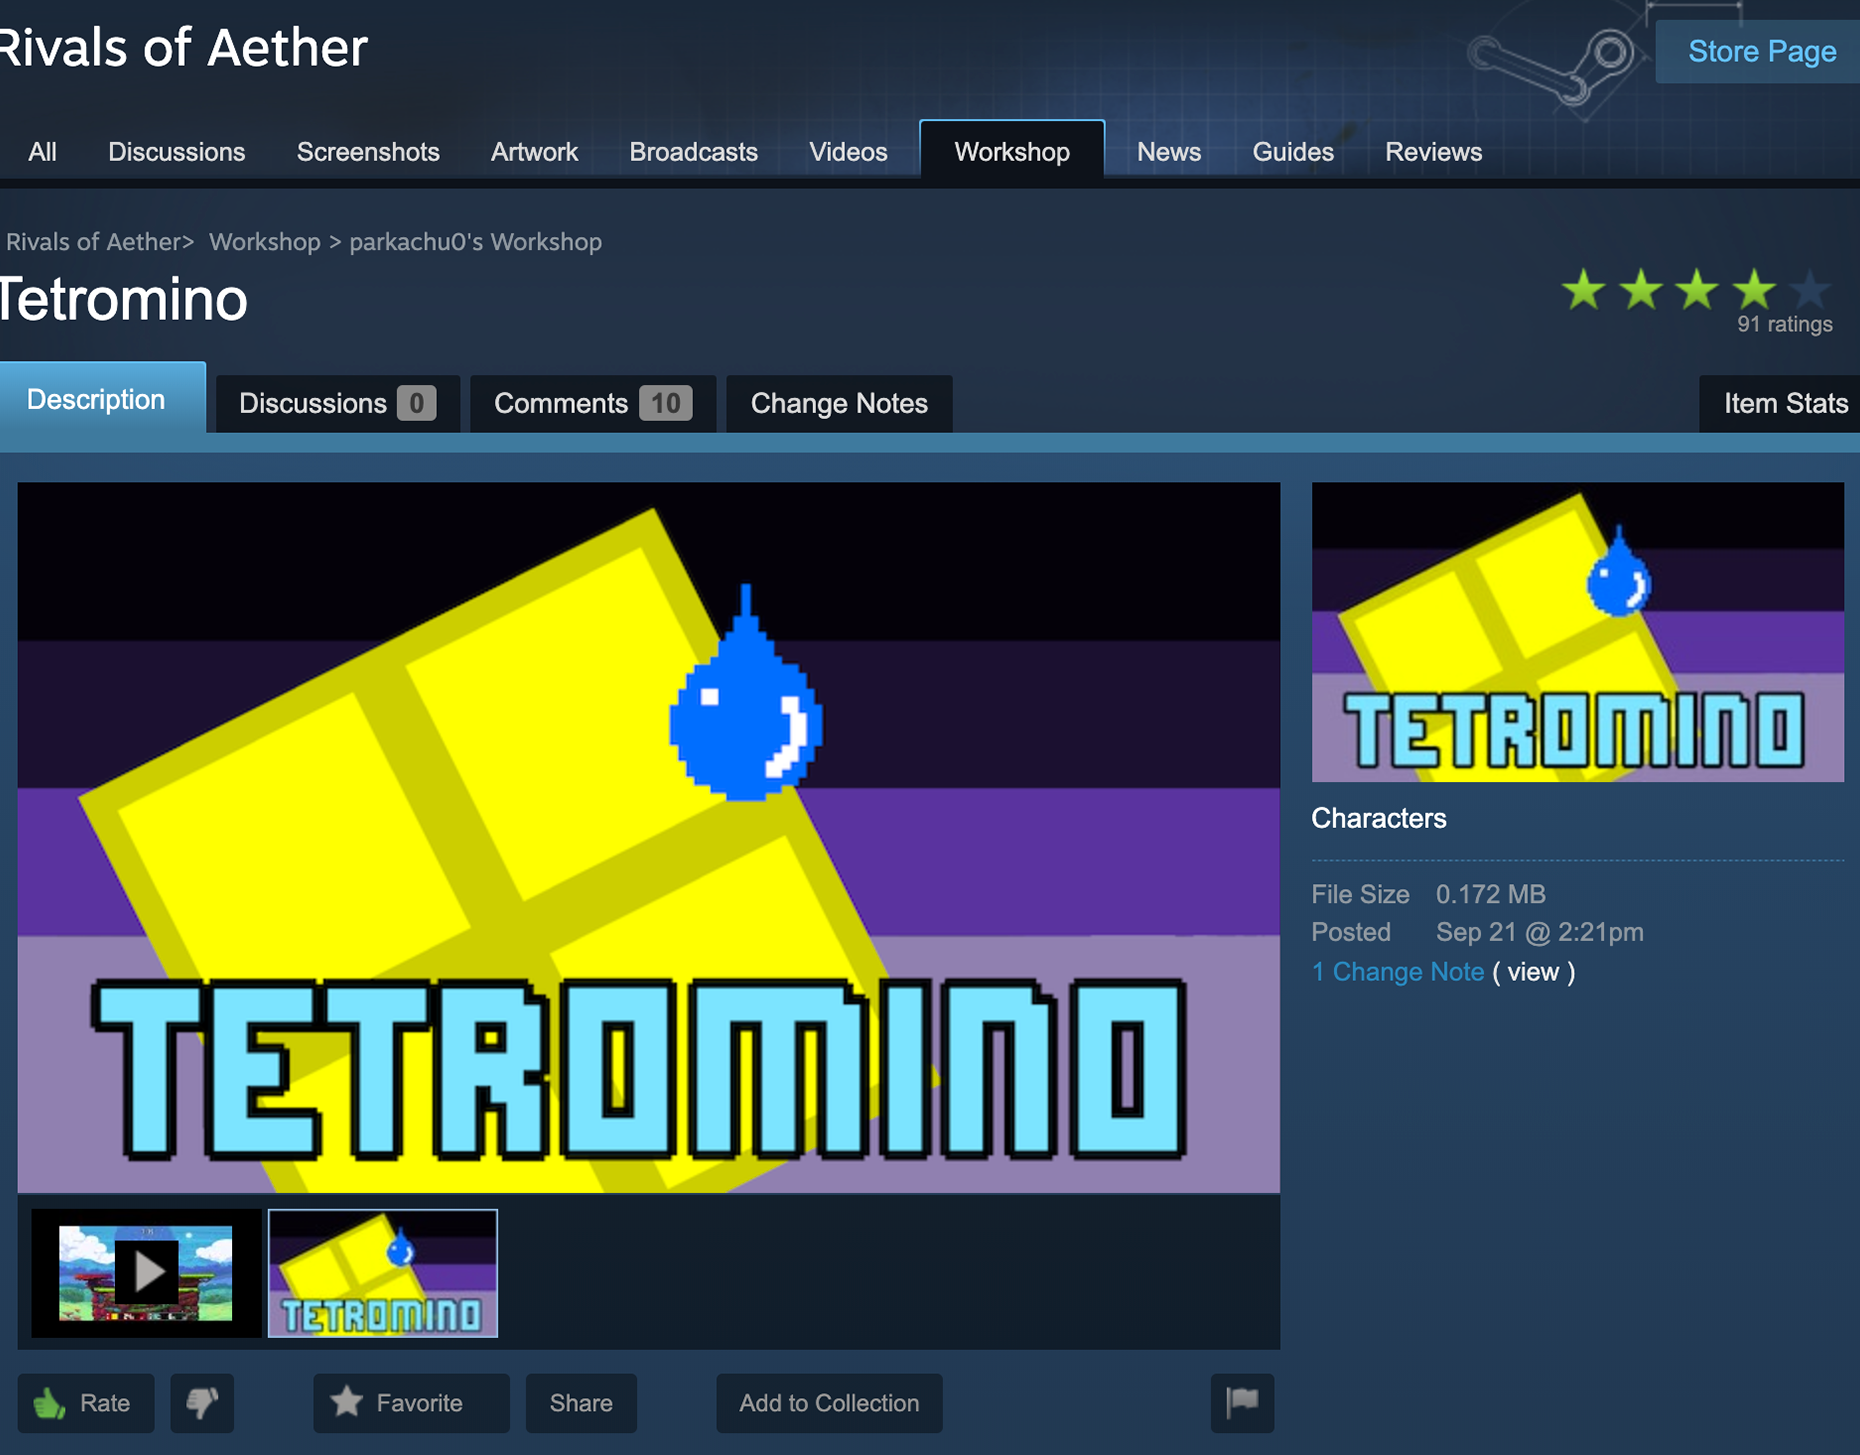Open item Discussions tab with 0 count
The height and width of the screenshot is (1455, 1860).
pos(337,403)
